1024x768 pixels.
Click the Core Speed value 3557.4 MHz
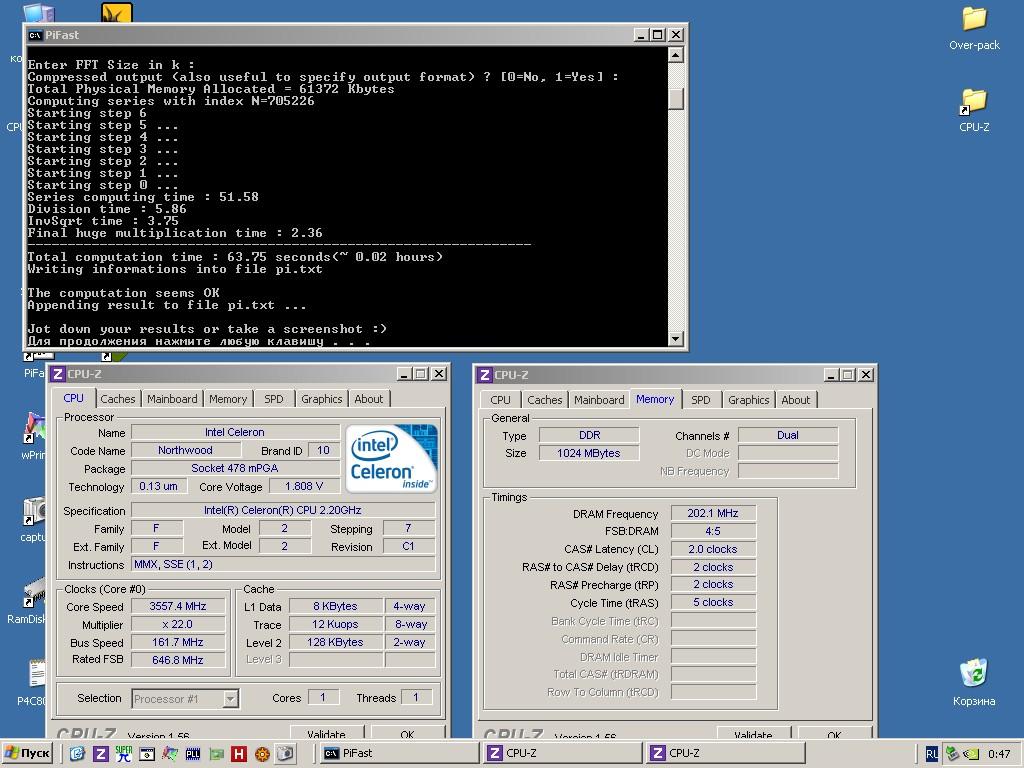pos(178,606)
